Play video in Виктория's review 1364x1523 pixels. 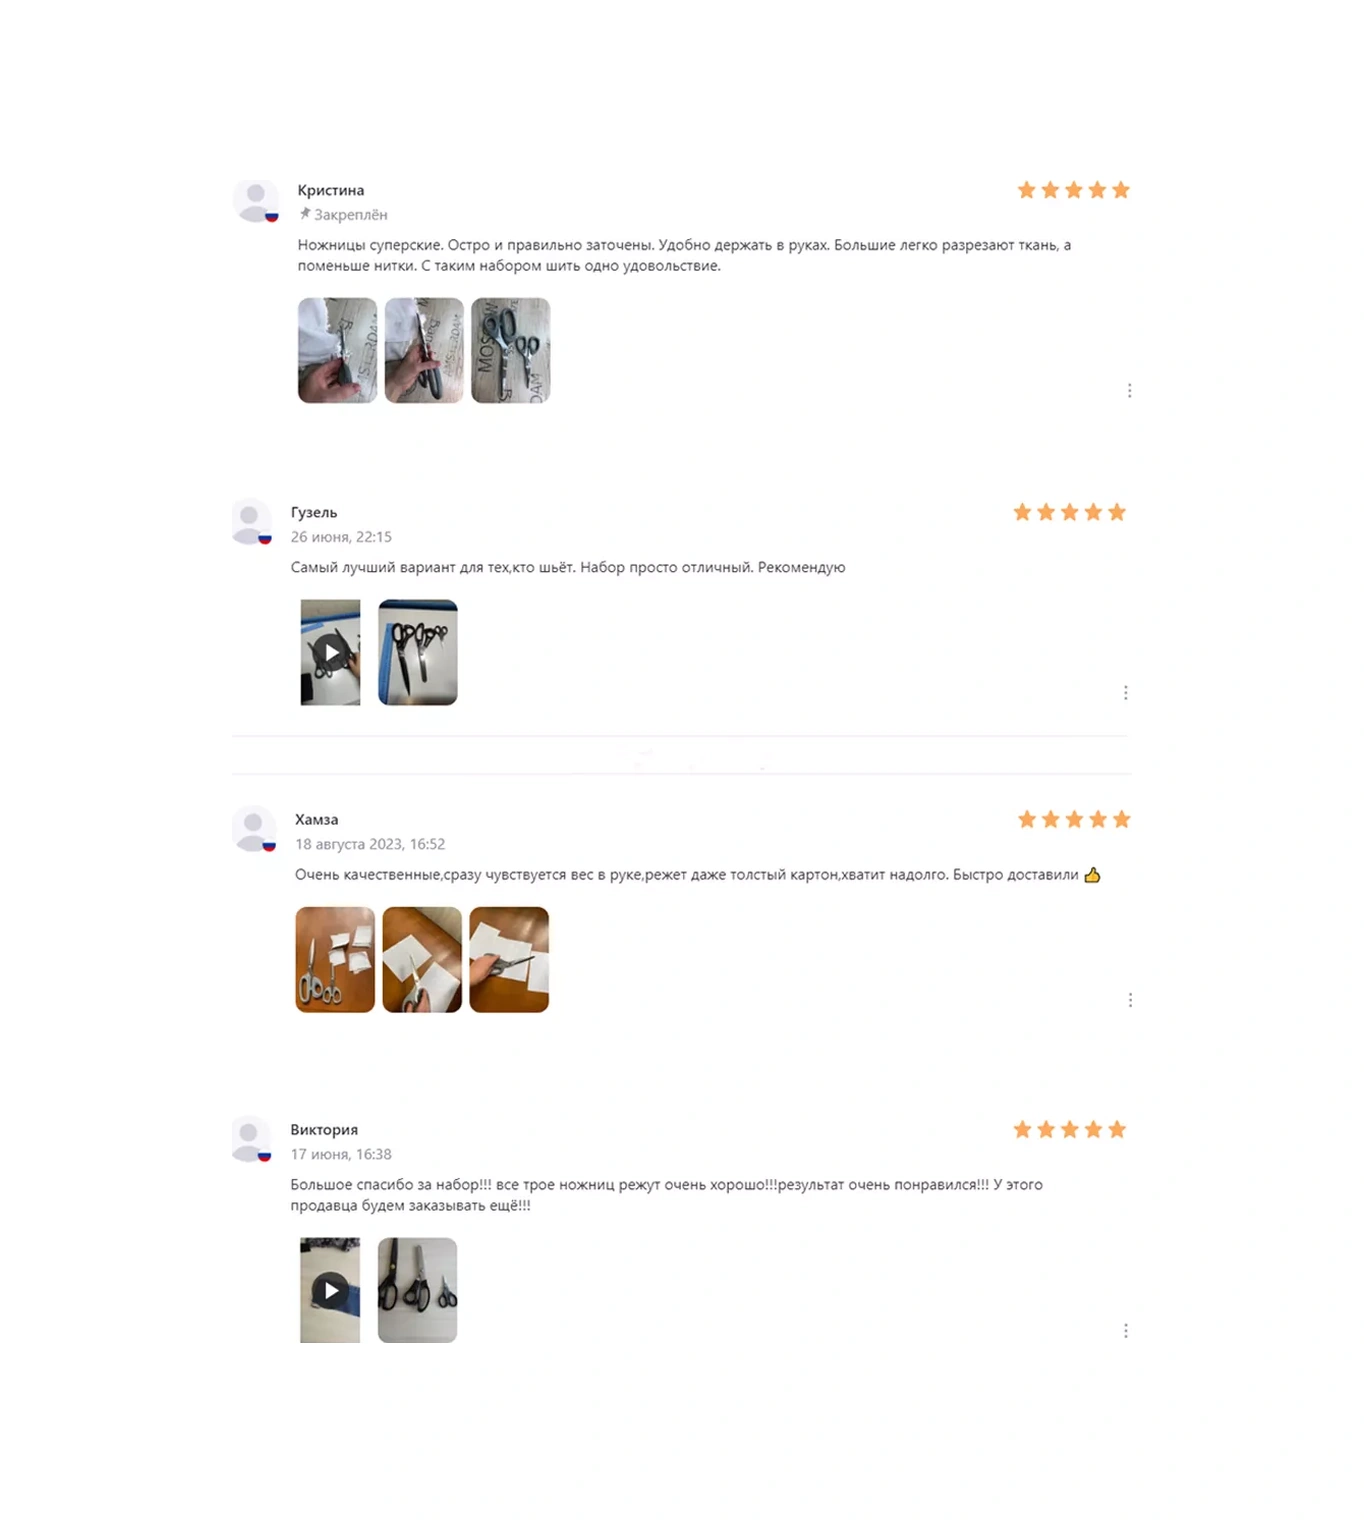point(330,1290)
